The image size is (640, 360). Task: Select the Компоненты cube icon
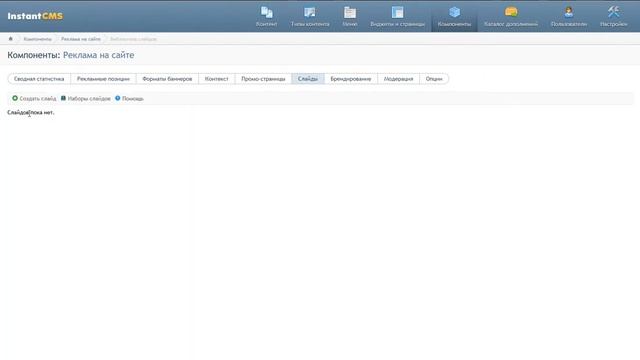[454, 12]
